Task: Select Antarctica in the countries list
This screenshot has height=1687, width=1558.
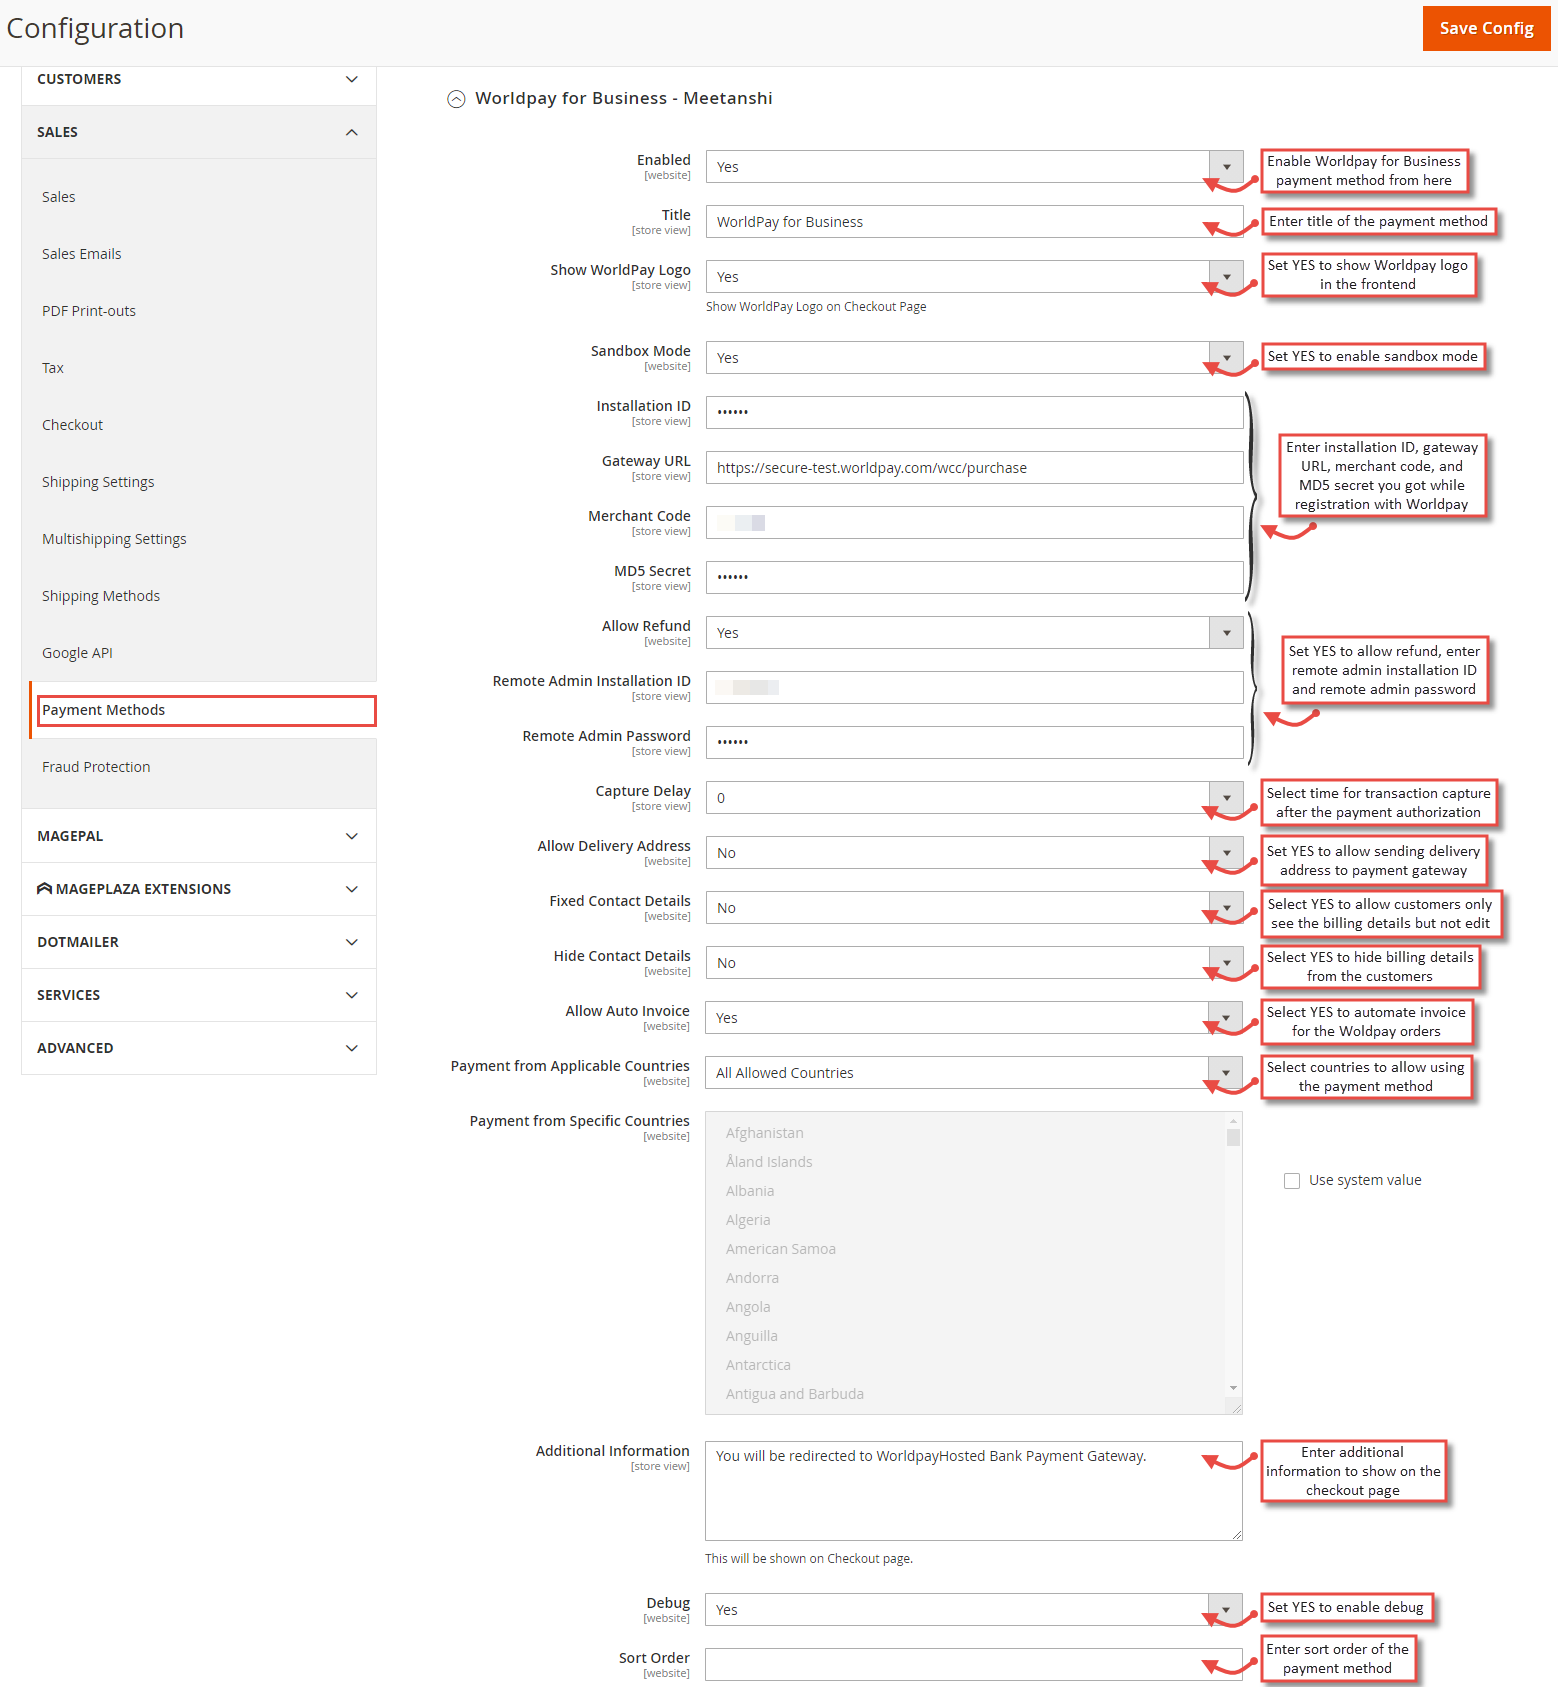Action: click(758, 1365)
